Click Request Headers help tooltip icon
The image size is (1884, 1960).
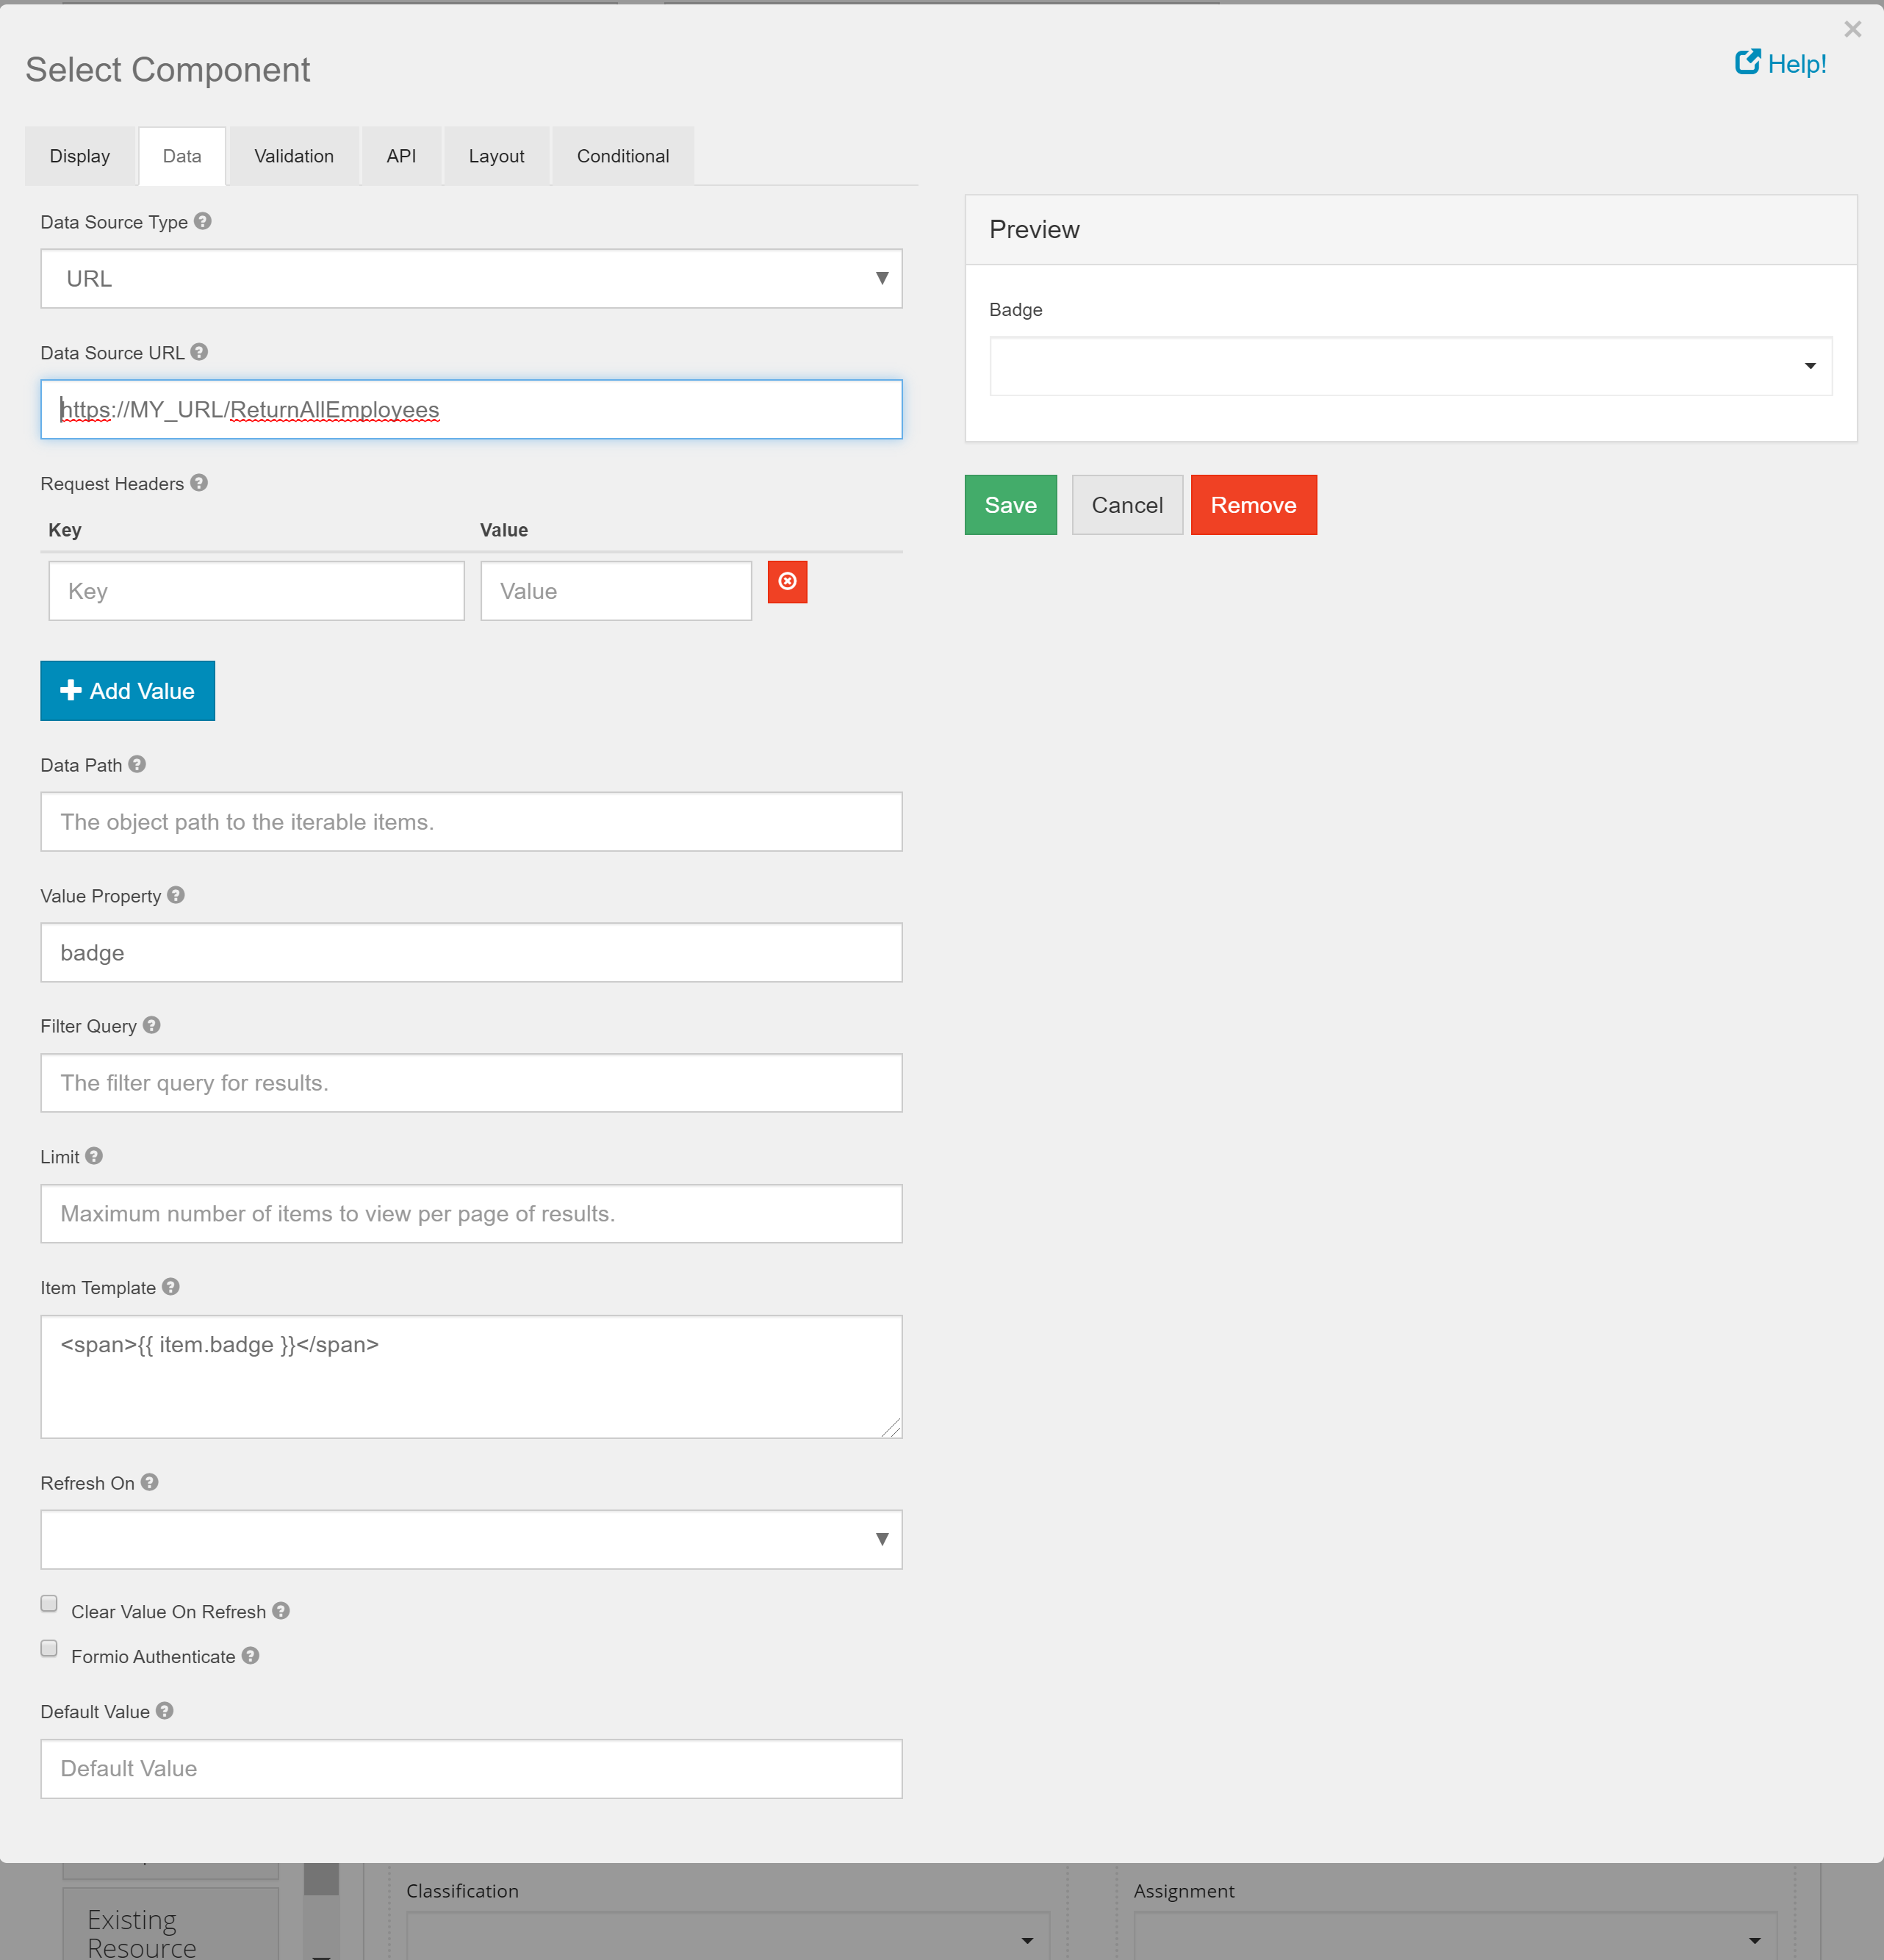tap(199, 483)
